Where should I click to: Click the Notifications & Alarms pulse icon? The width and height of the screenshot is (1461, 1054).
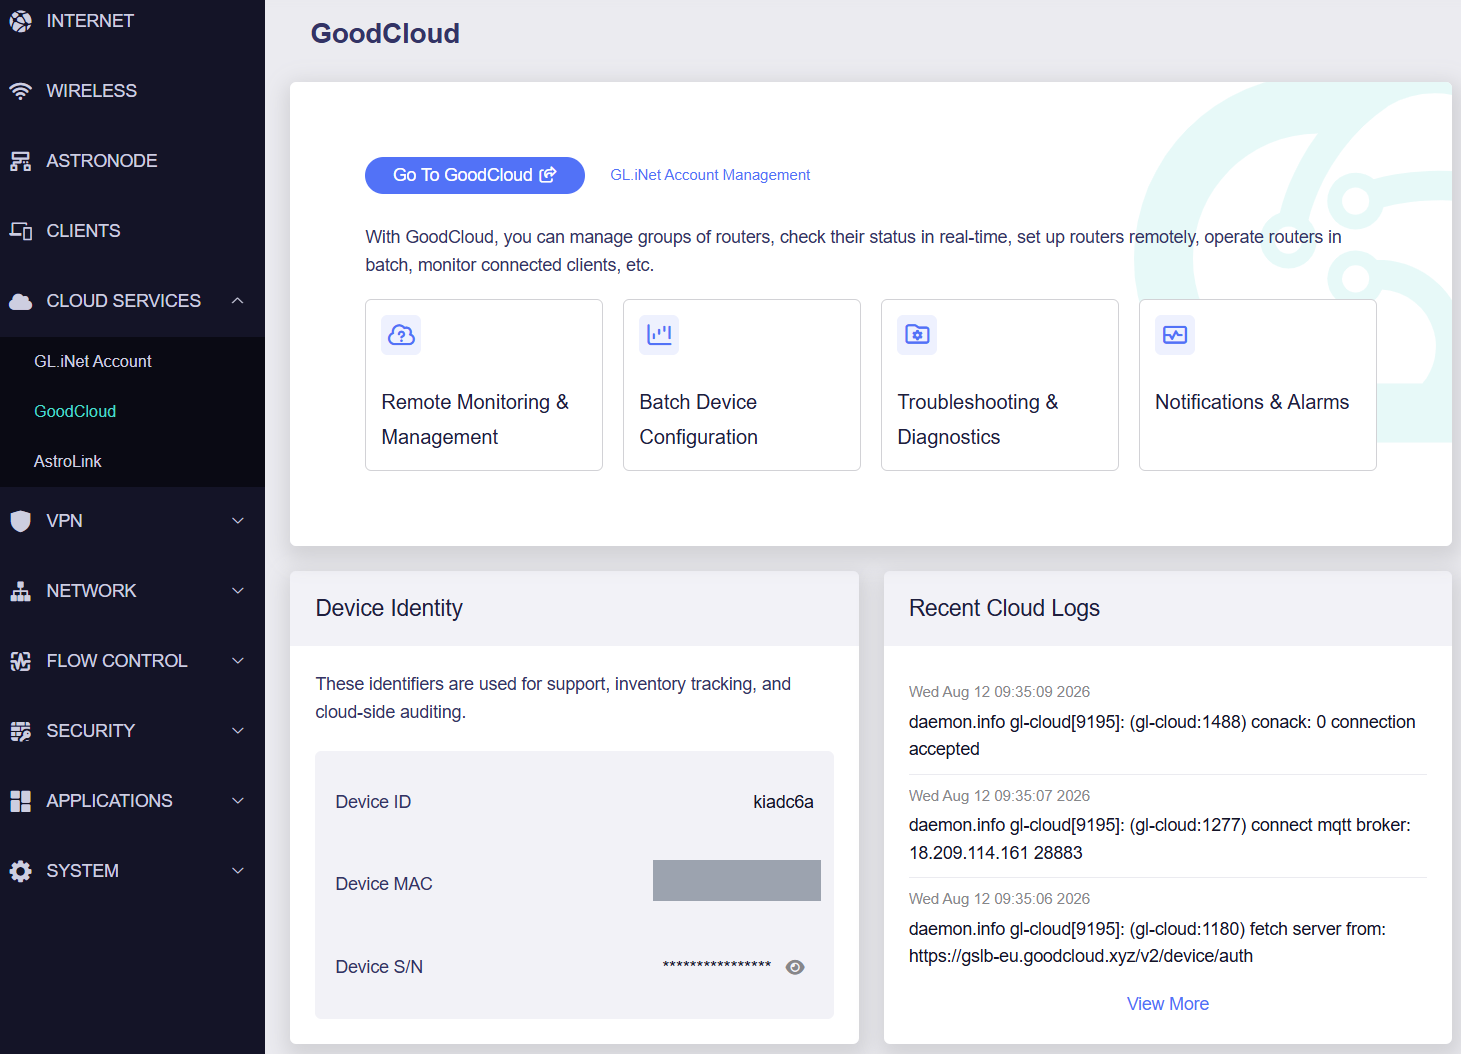click(1175, 335)
